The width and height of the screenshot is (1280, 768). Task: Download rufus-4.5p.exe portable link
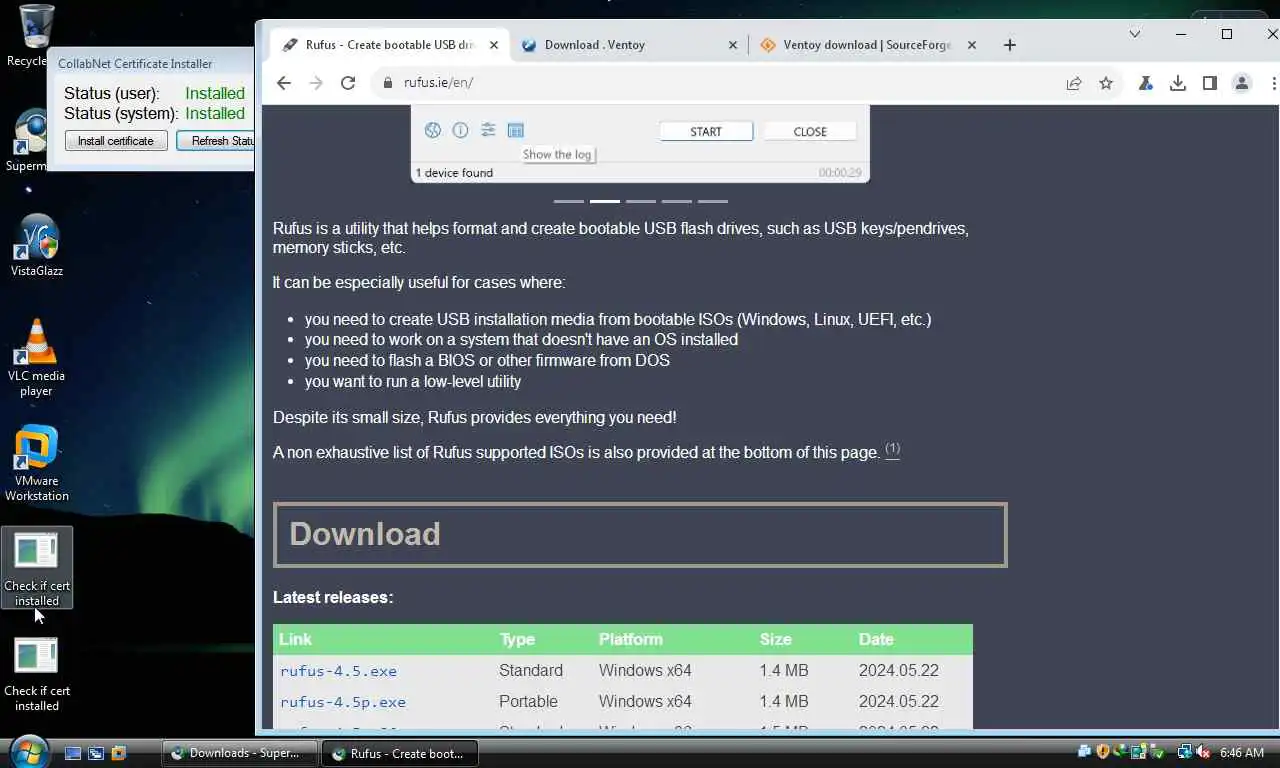(343, 702)
